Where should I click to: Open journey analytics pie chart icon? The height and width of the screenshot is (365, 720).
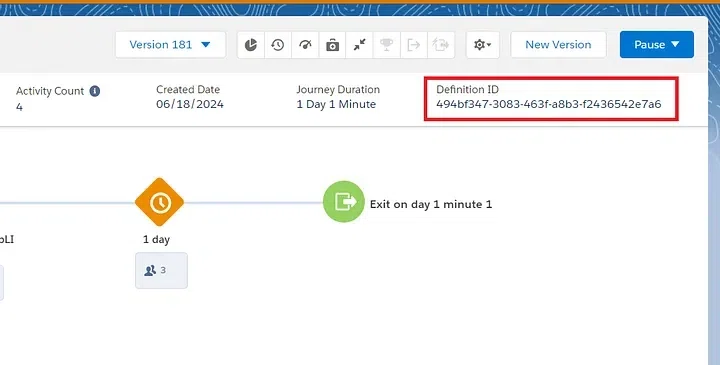tap(251, 45)
